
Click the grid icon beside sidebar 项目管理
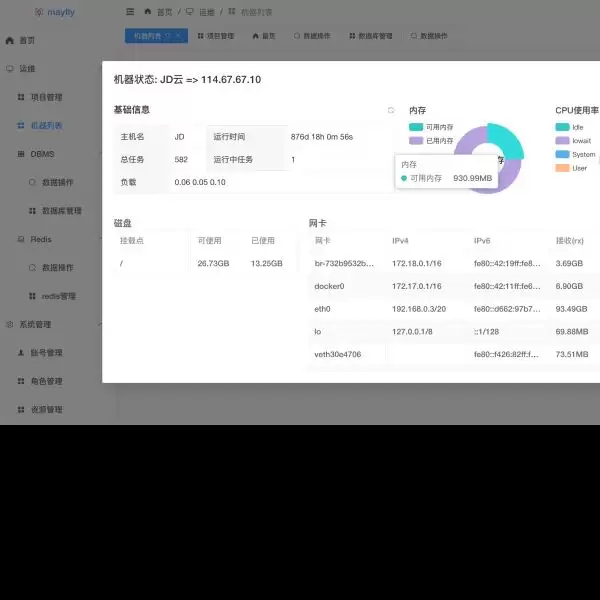pos(21,97)
